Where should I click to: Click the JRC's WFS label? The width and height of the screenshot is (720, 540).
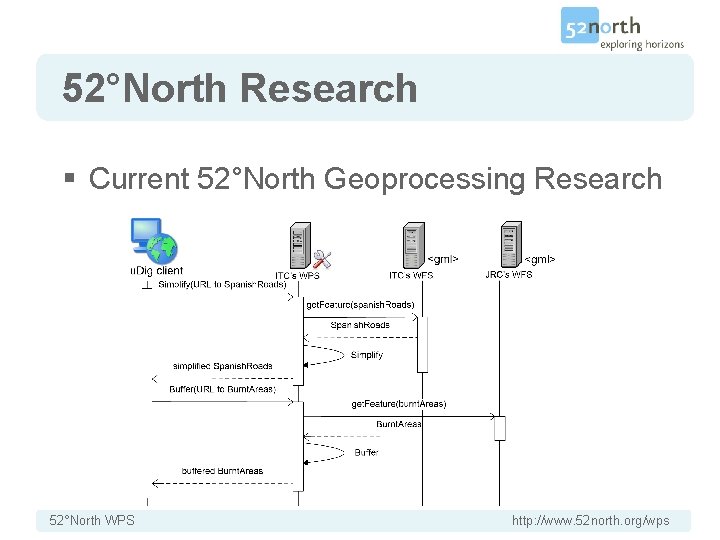point(509,275)
